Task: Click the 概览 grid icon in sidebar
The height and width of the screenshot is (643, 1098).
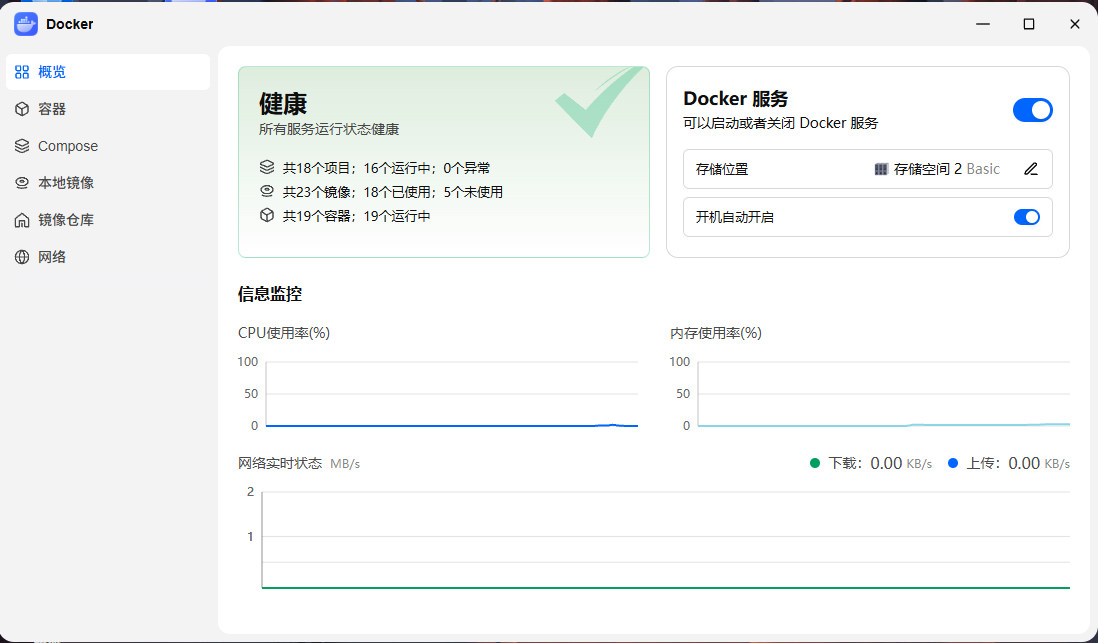Action: coord(22,72)
